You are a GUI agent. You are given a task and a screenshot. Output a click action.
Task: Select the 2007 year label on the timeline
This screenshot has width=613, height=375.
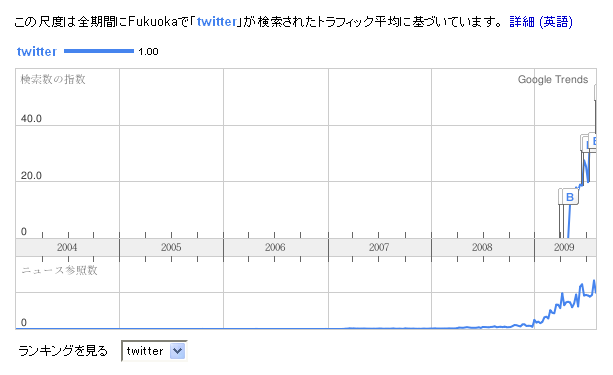379,247
